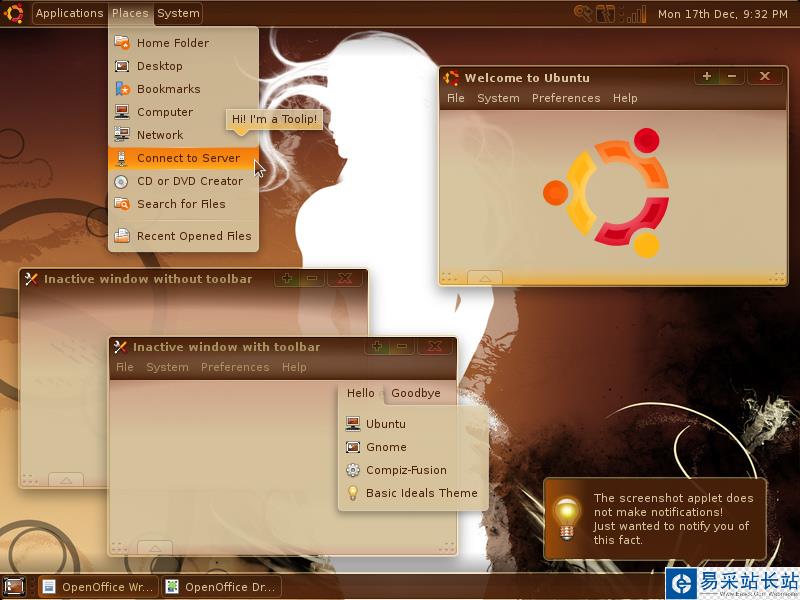Click the Basic Ideals Theme bulb icon
Viewport: 800px width, 600px height.
pos(353,493)
